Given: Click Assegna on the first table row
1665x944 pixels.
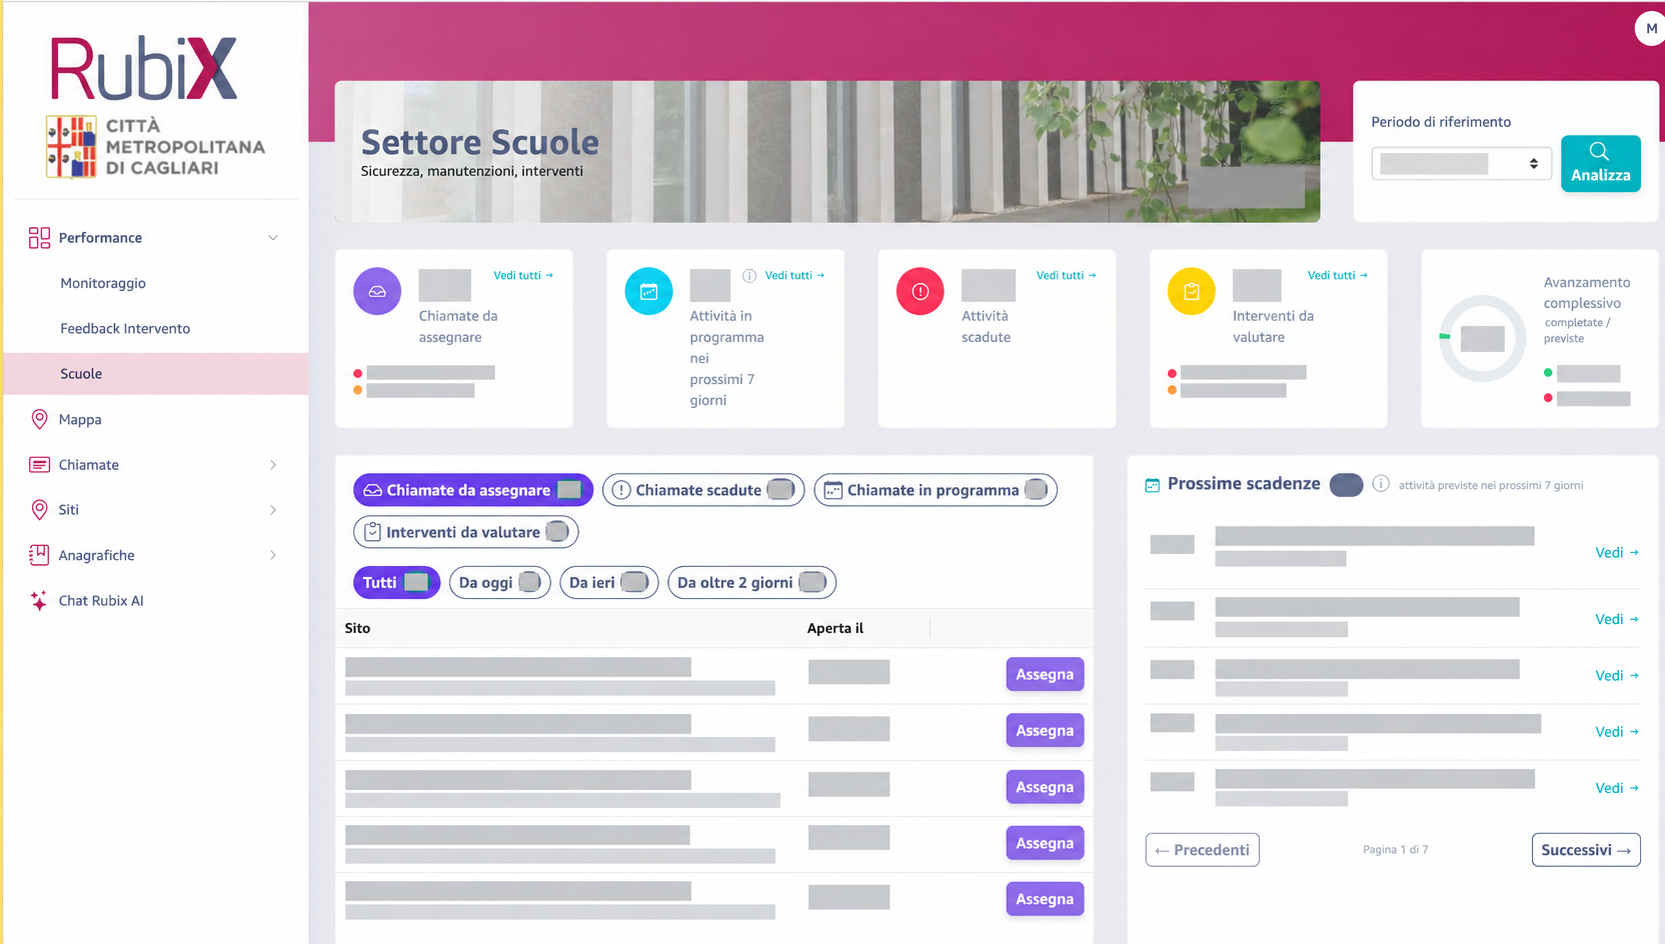Looking at the screenshot, I should click(x=1044, y=675).
